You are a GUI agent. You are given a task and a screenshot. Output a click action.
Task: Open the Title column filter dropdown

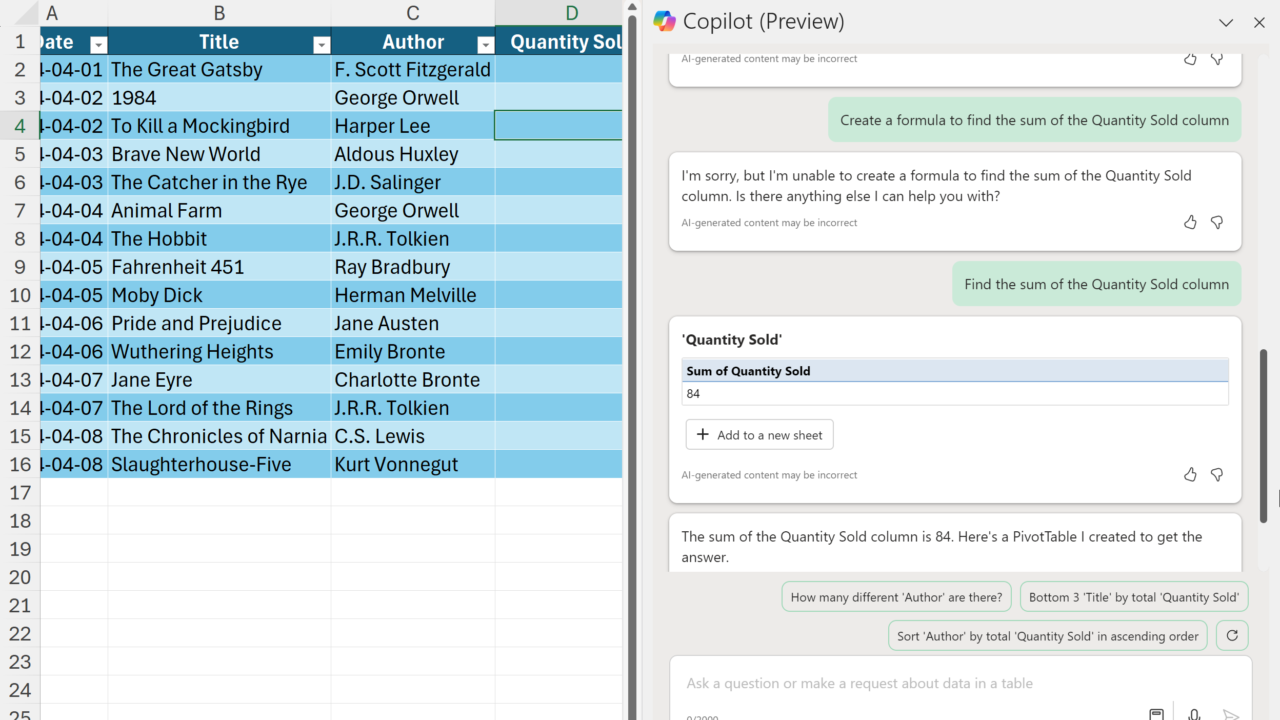[321, 44]
